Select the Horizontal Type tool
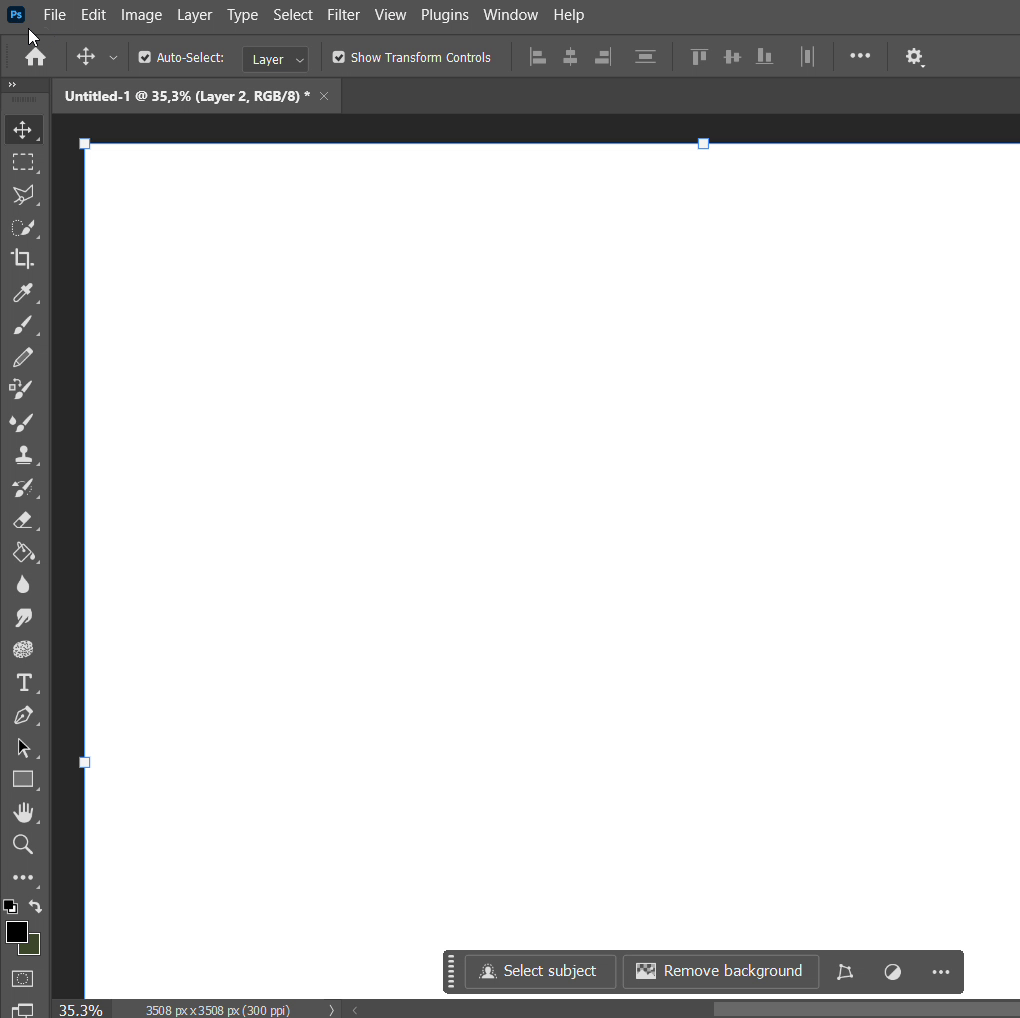1020x1018 pixels. coord(23,683)
